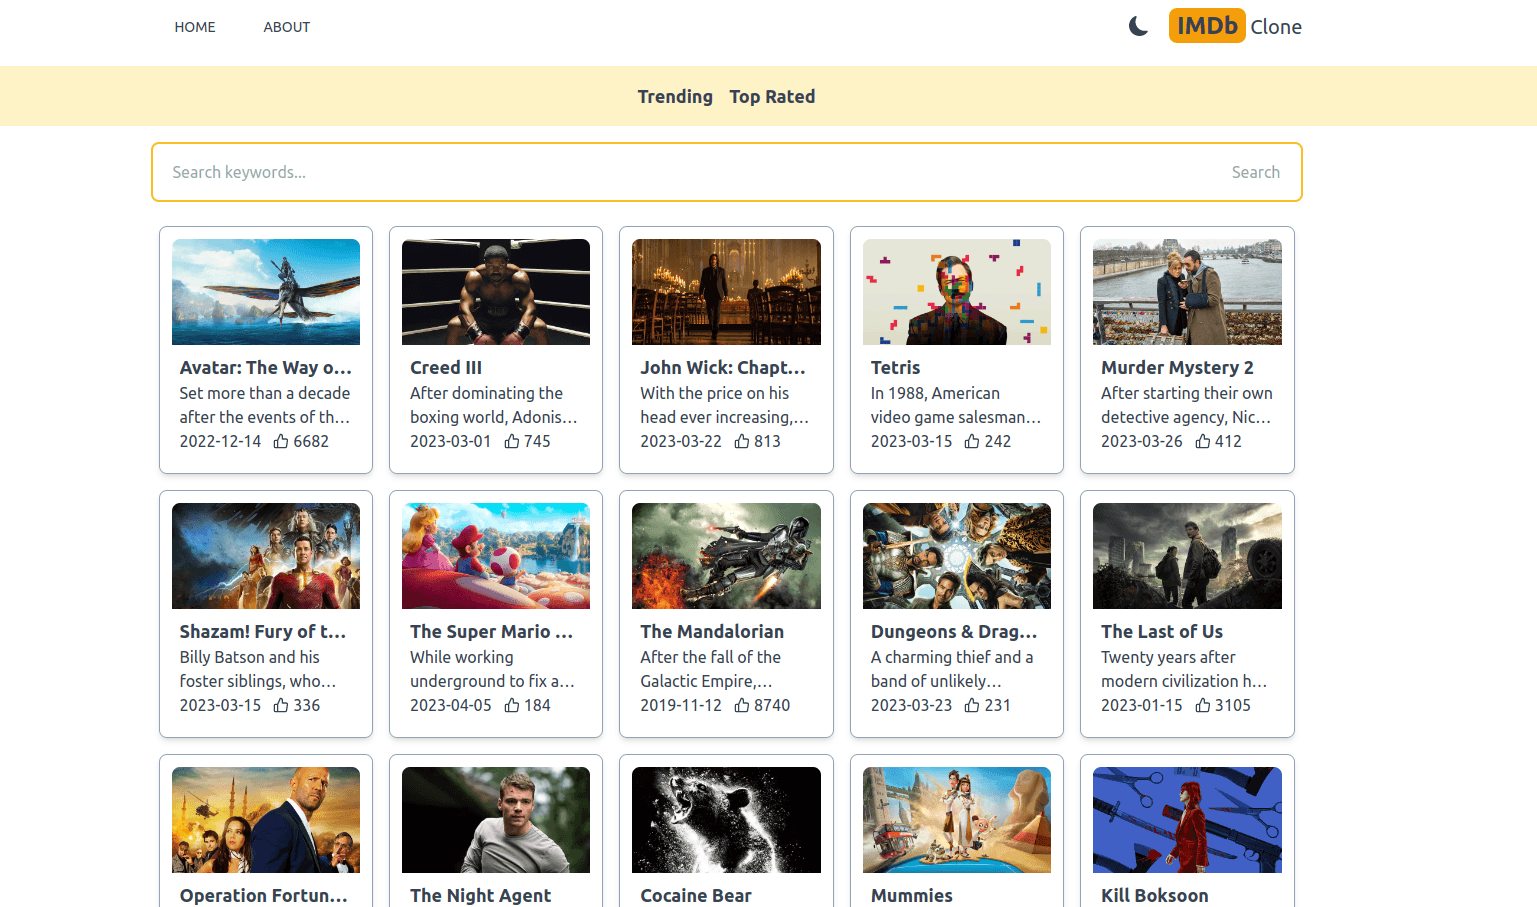Open The Mandalorian poster image

tap(726, 556)
